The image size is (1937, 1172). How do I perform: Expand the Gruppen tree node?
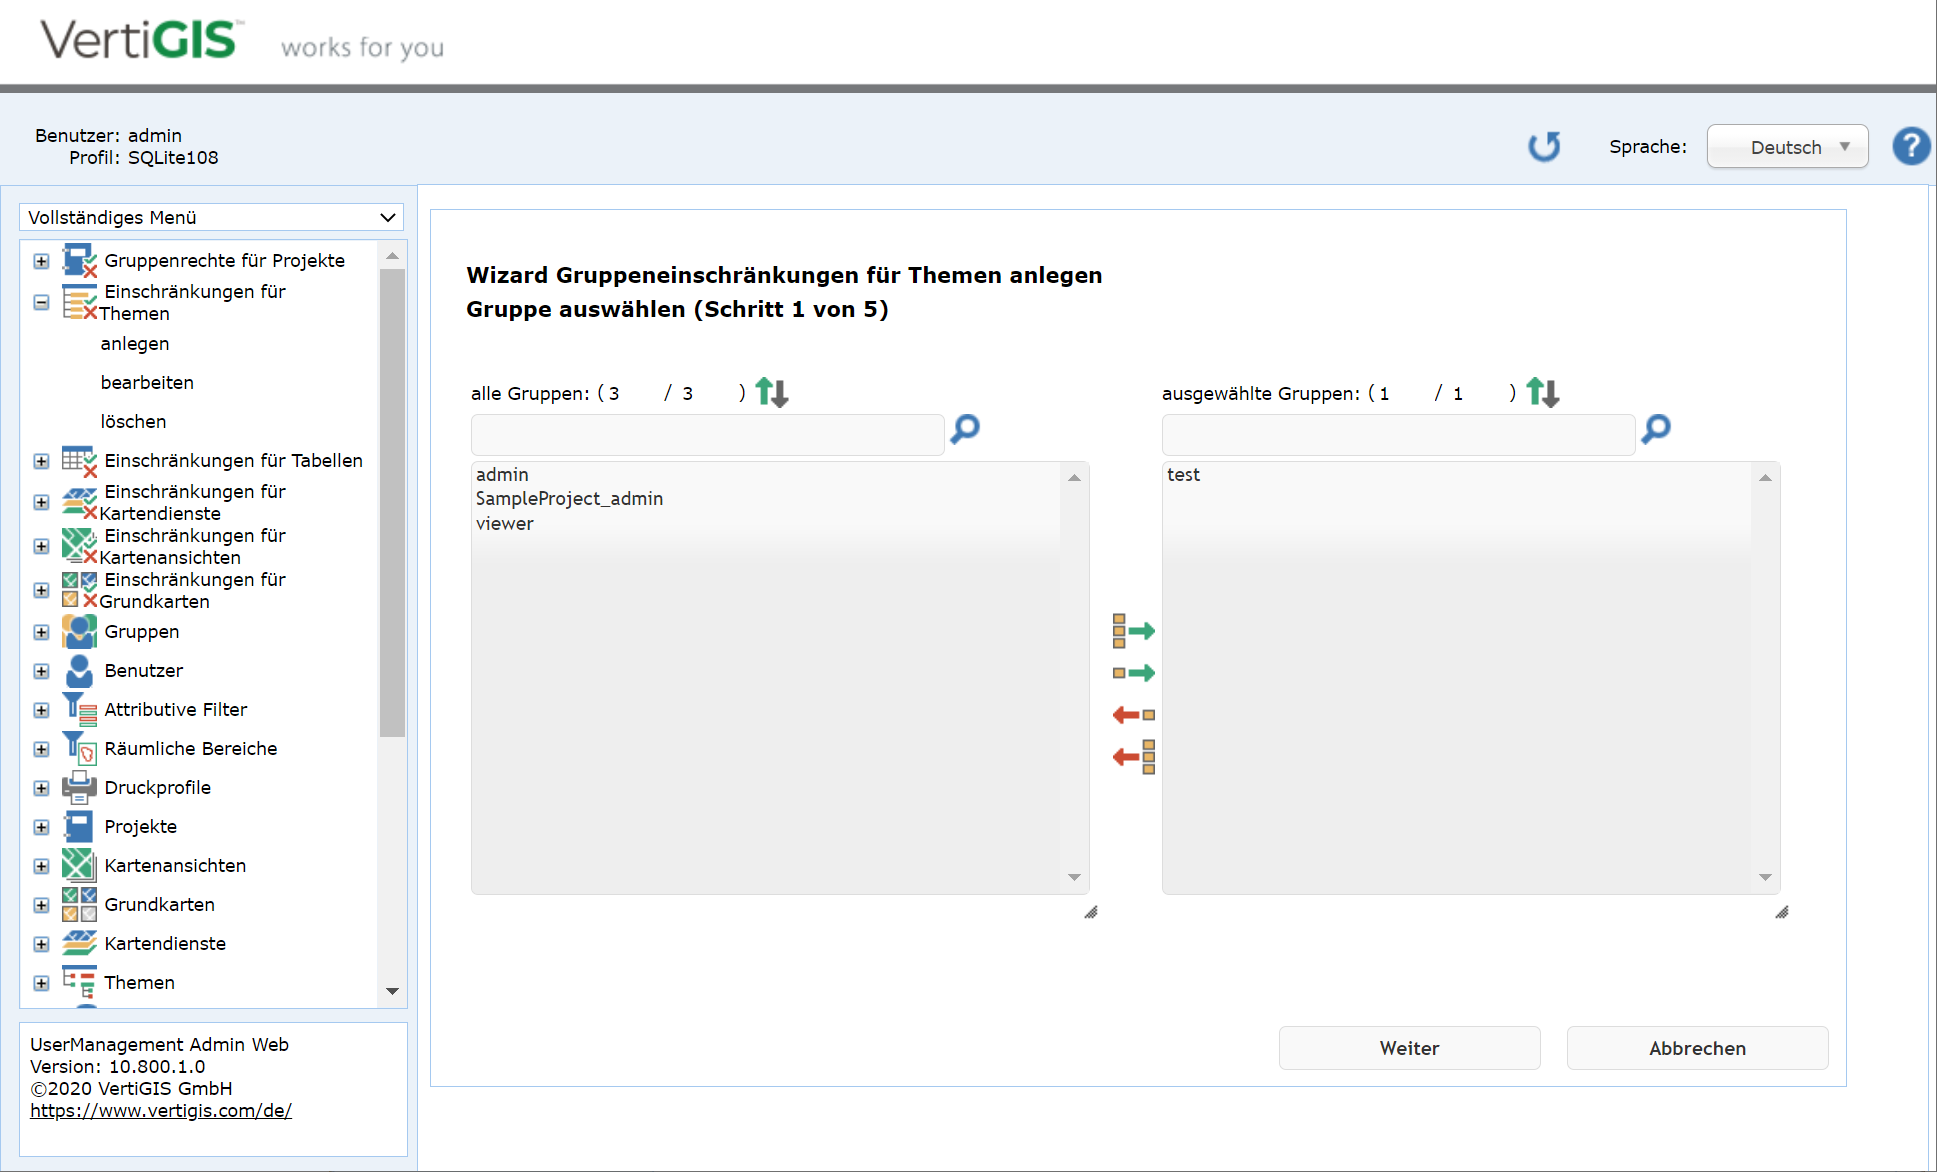[41, 632]
